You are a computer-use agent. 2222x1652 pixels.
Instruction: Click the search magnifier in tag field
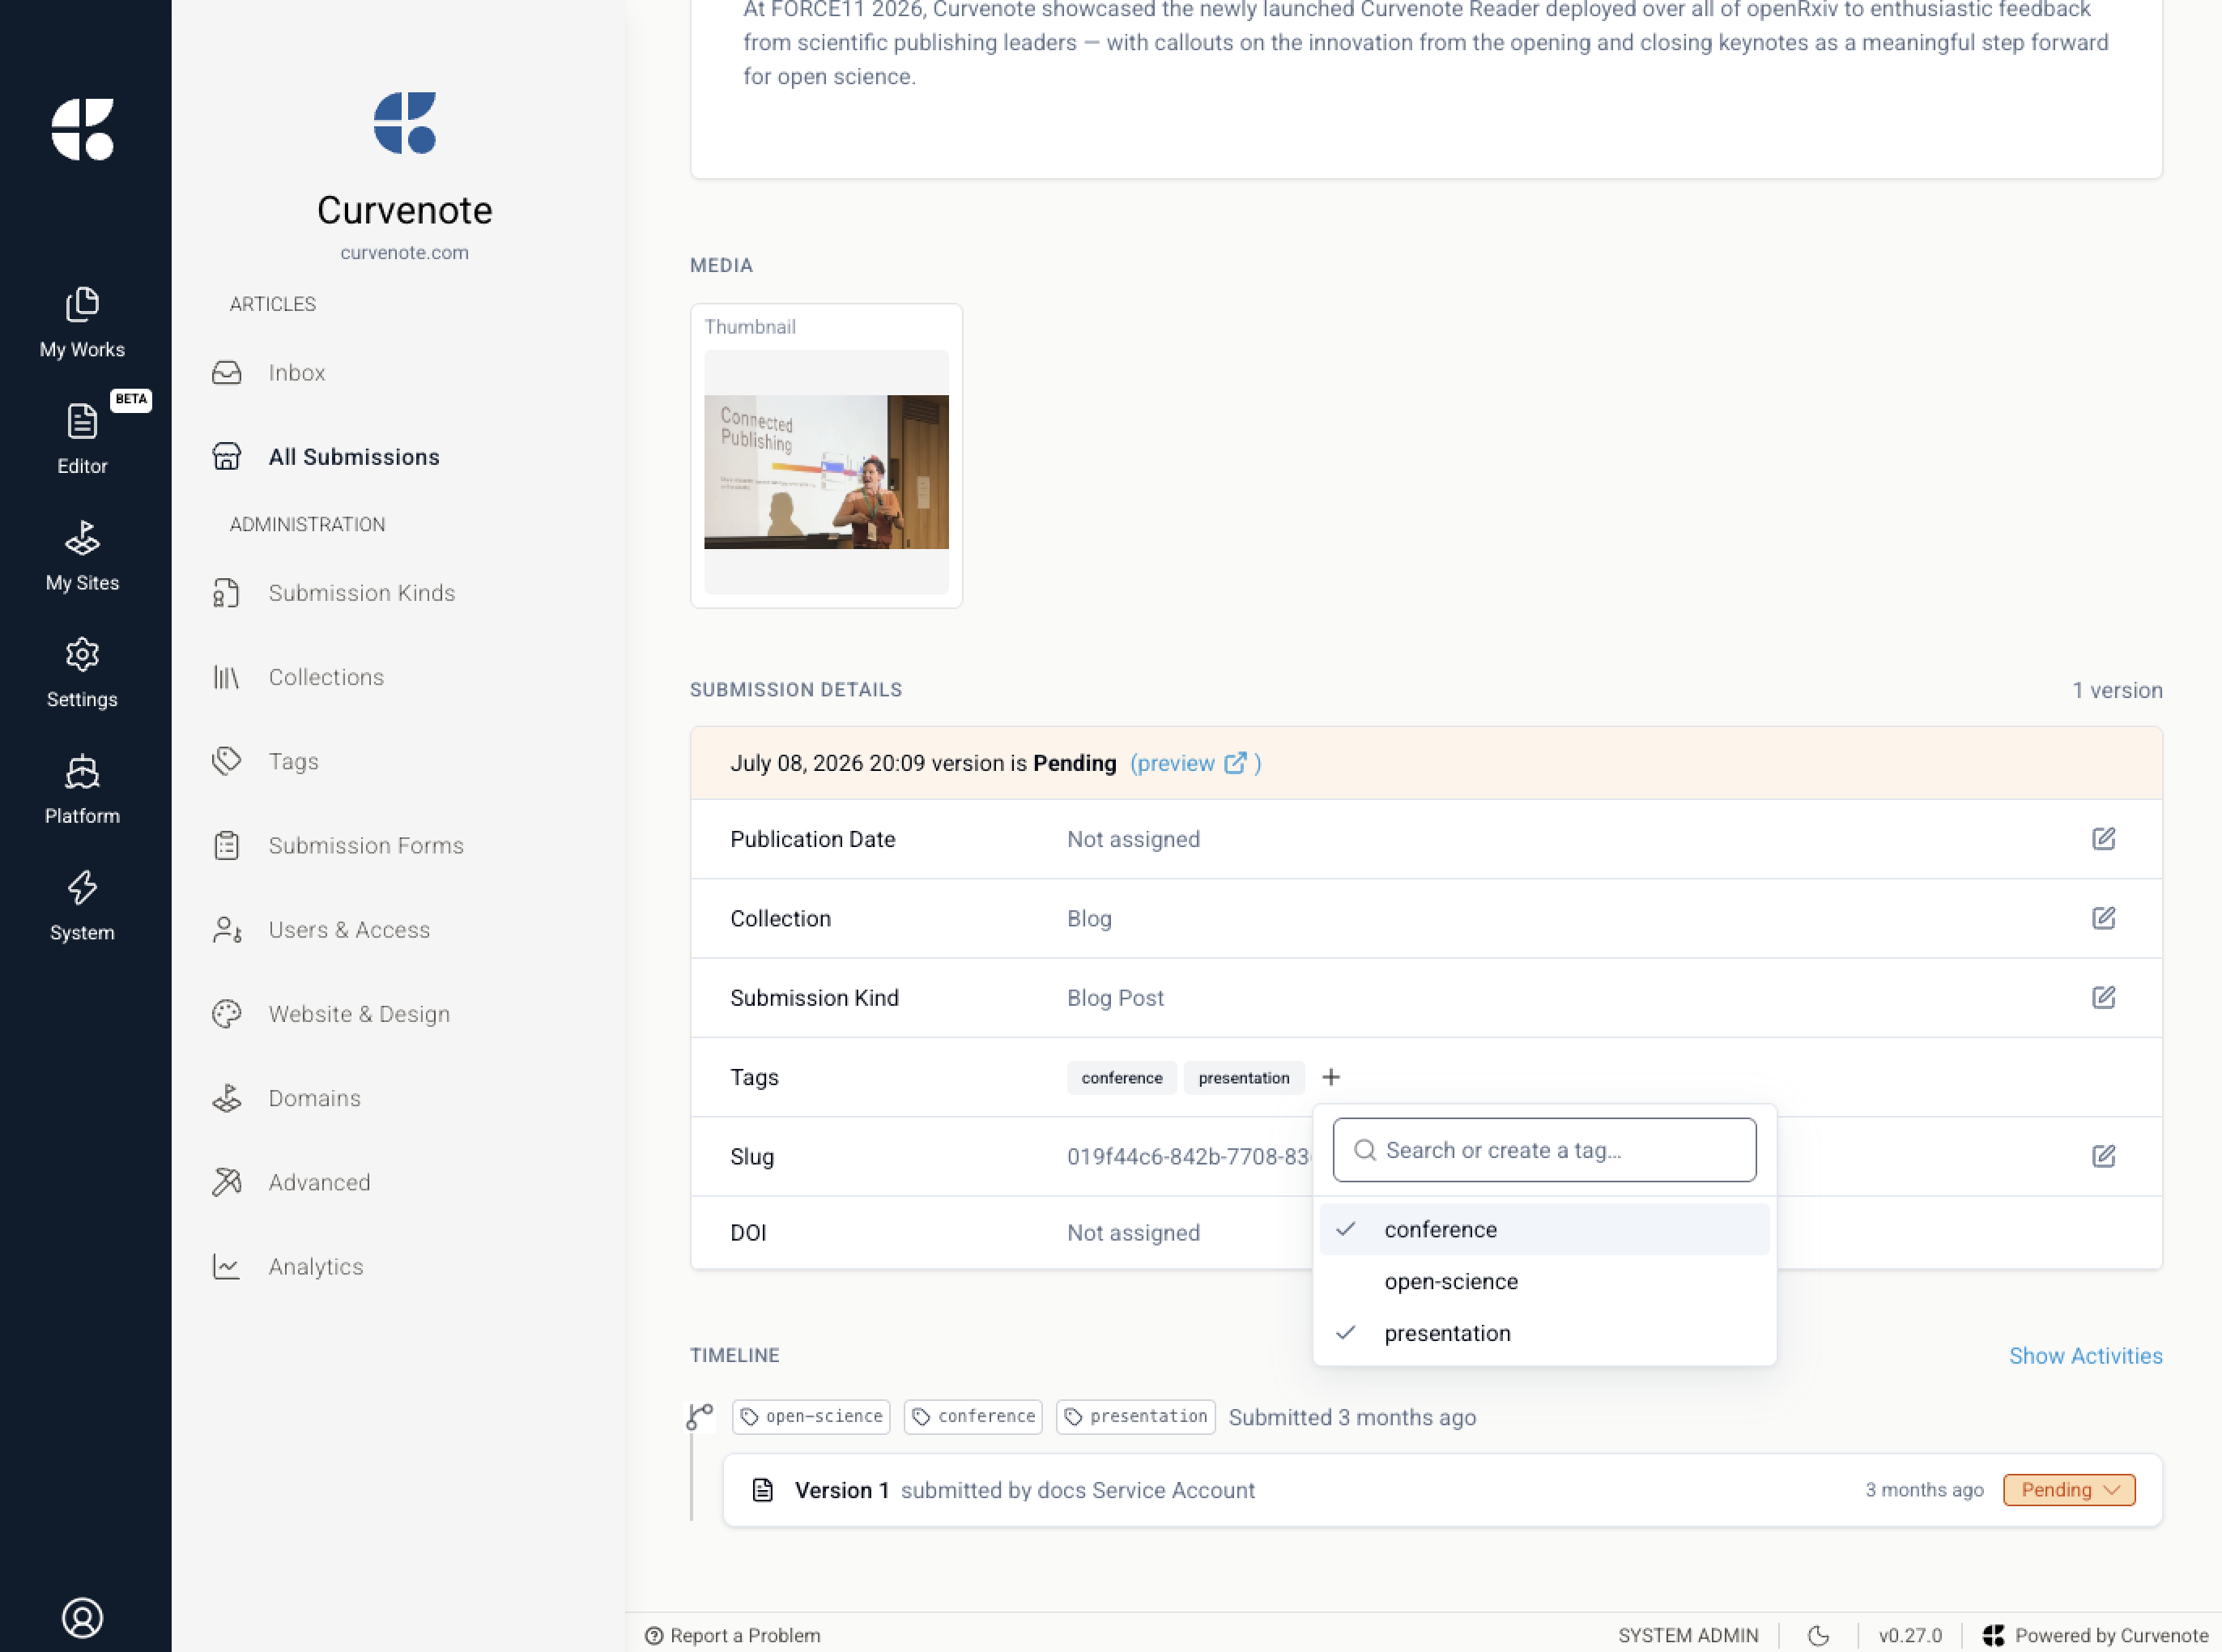1364,1150
